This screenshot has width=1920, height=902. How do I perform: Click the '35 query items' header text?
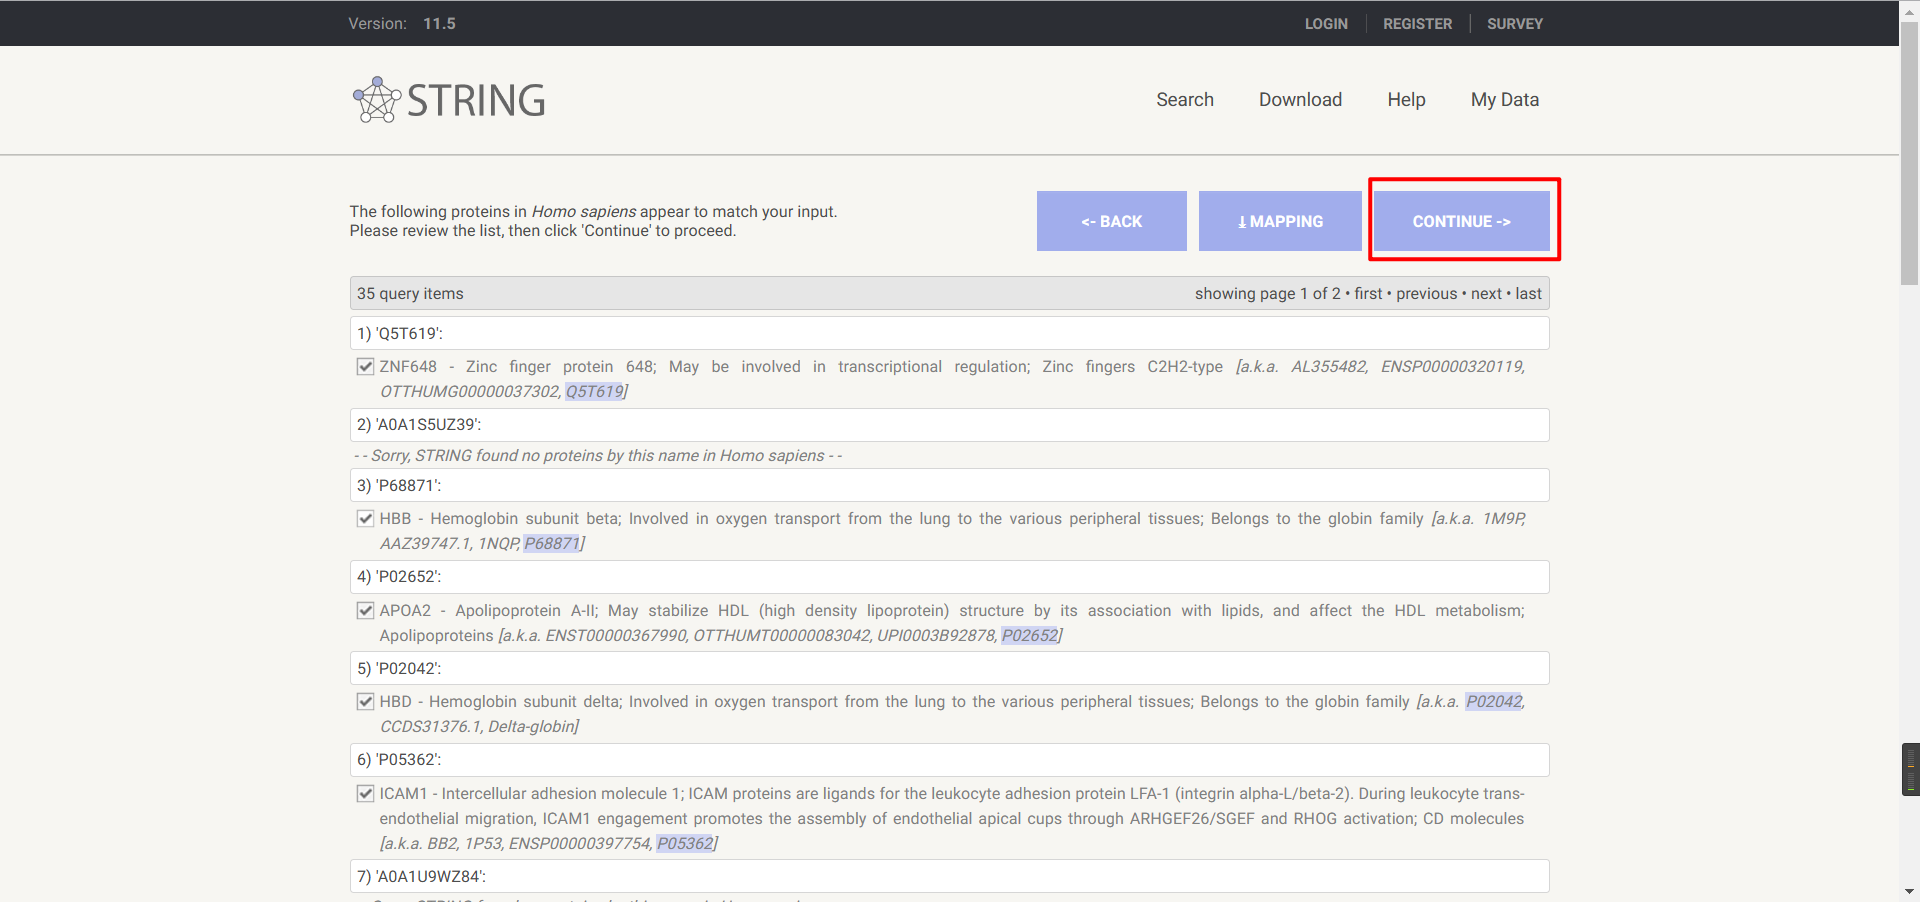point(410,294)
